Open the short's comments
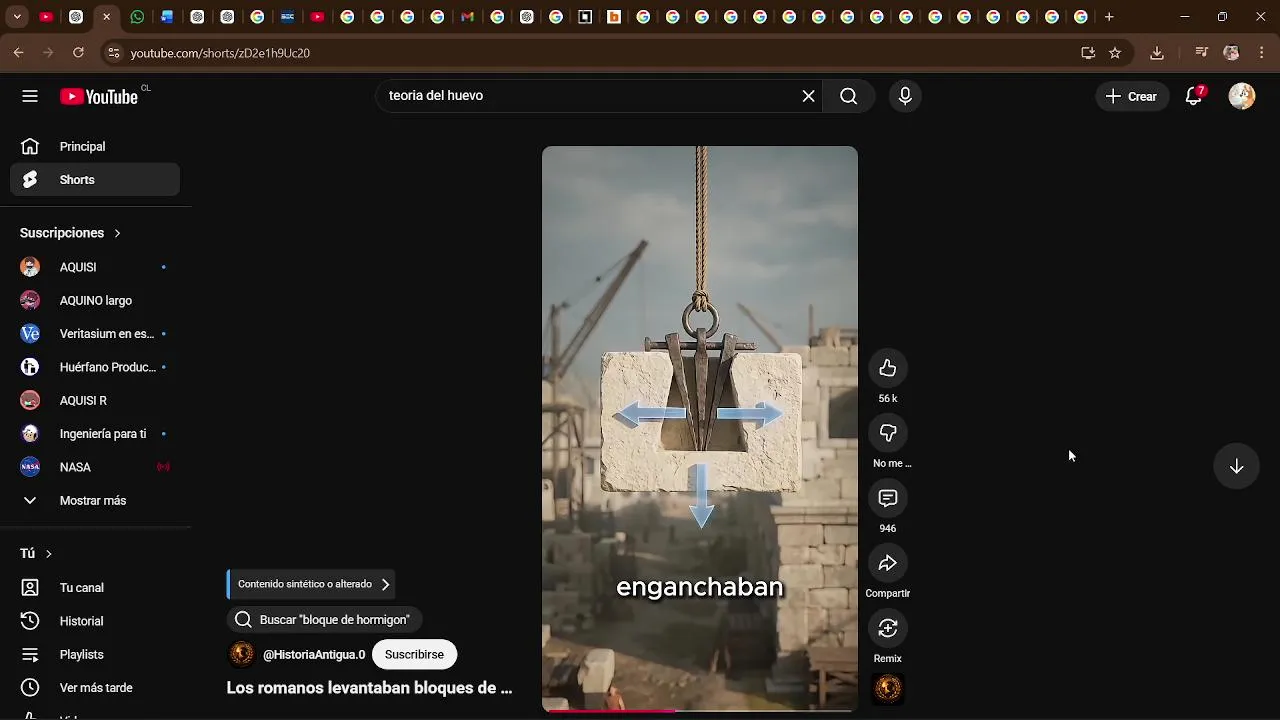 (888, 498)
